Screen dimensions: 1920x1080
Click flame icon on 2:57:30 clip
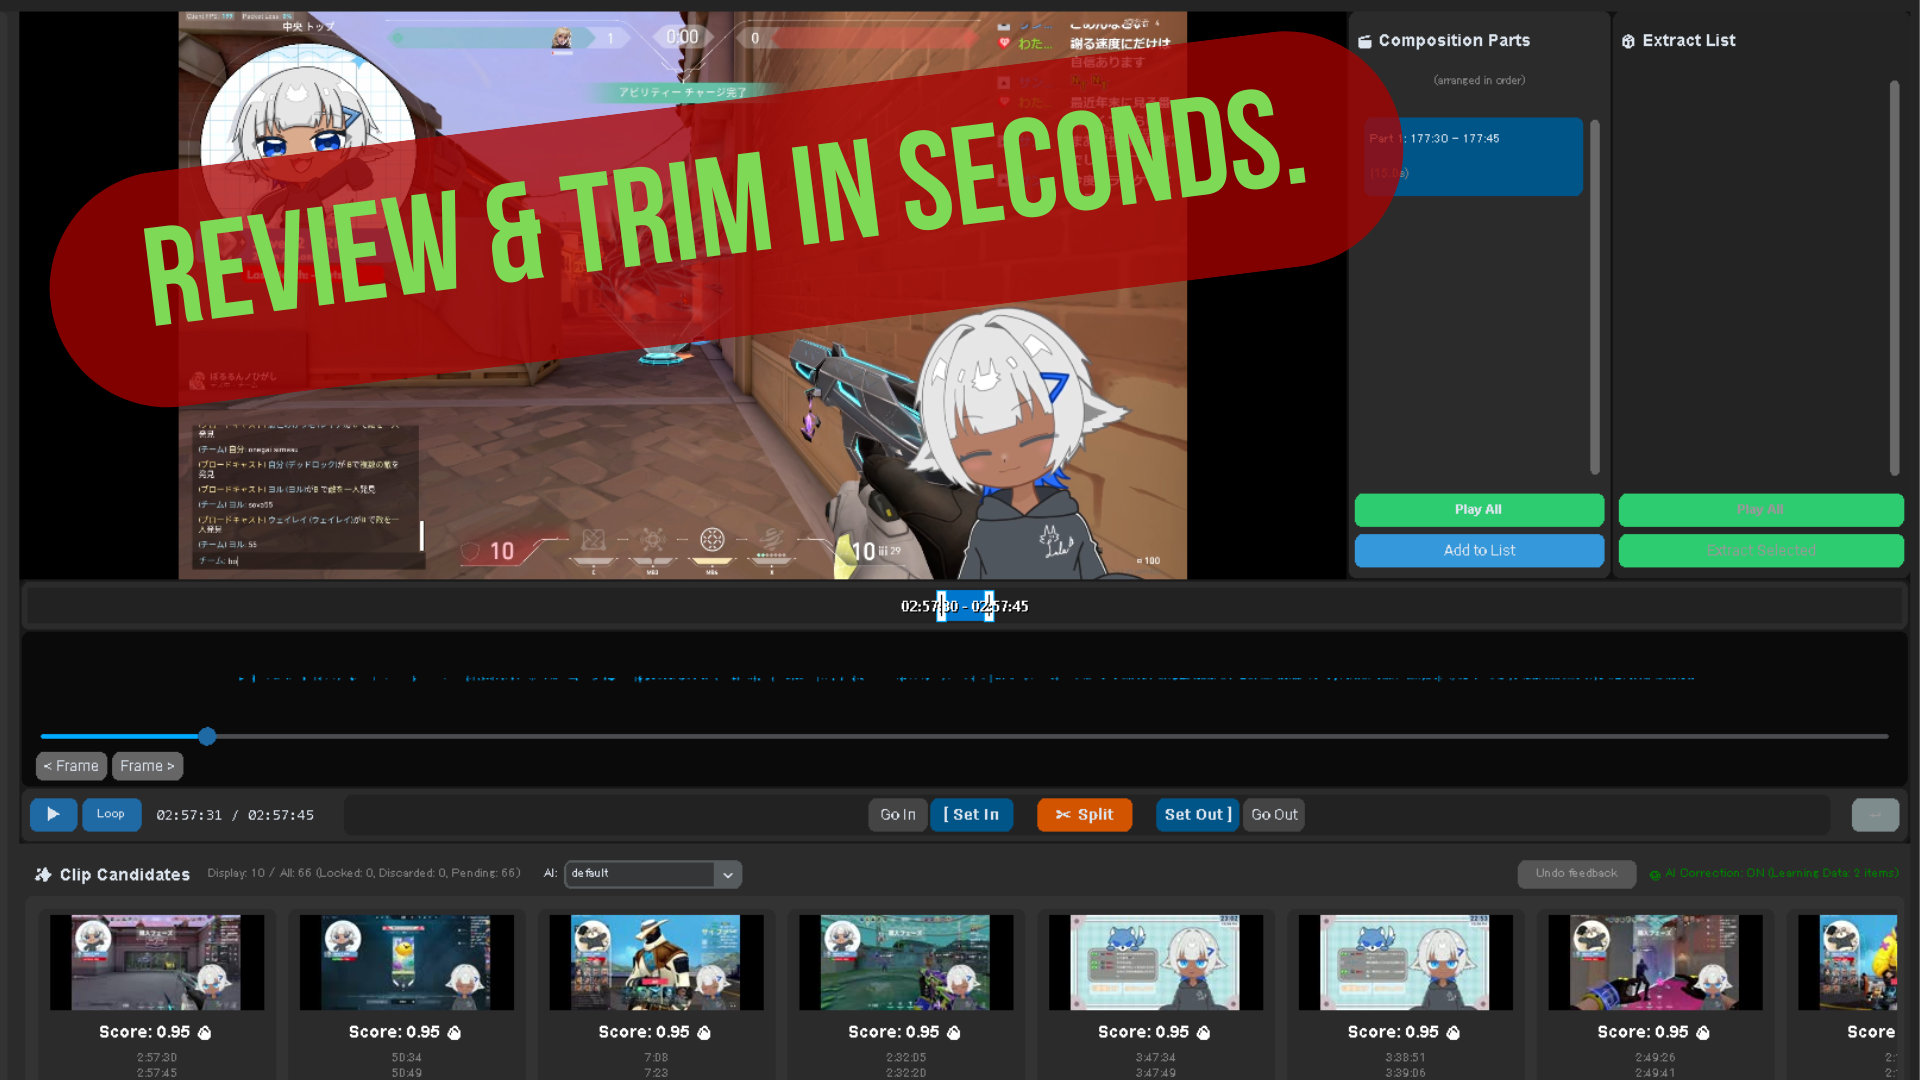click(x=205, y=1032)
